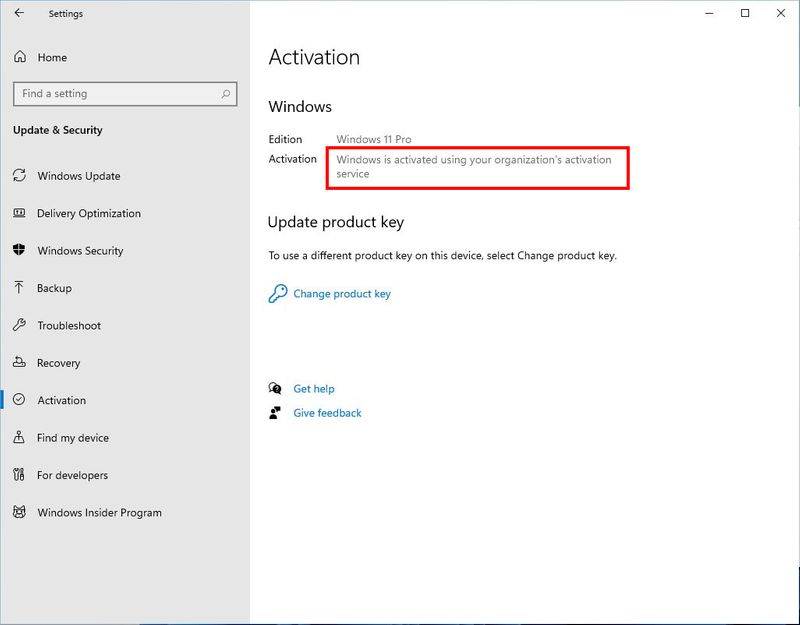Focus the Find a setting search box
The width and height of the screenshot is (800, 625).
(x=125, y=94)
